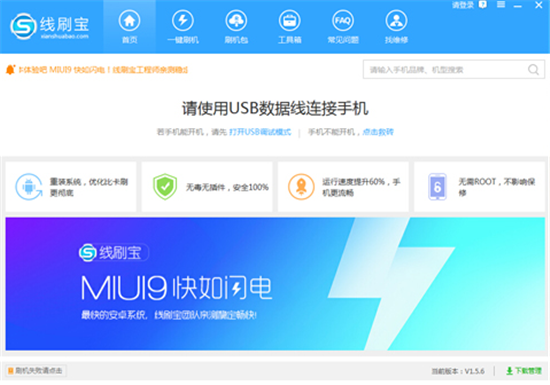This screenshot has height=385, width=550.
Task: Click the 点击救砖 unbrick link
Action: coord(378,132)
